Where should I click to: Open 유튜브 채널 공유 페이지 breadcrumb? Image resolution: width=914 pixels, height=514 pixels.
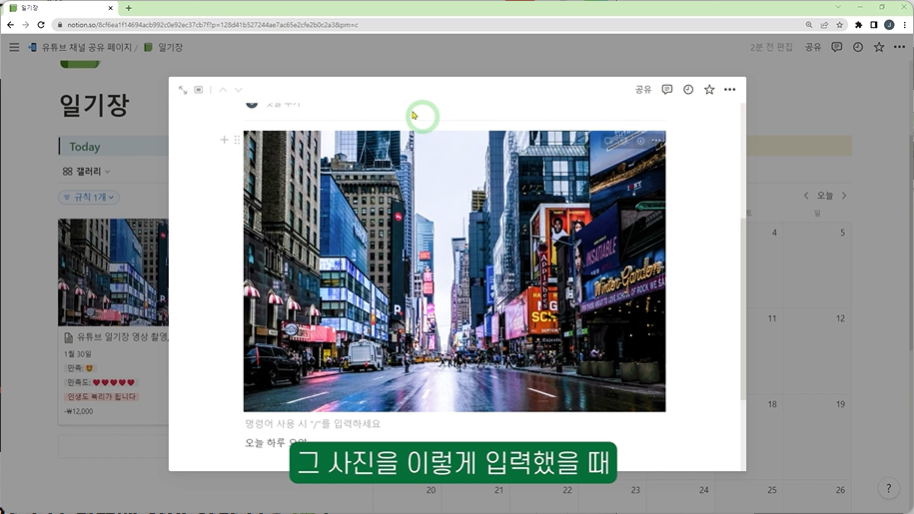[80, 47]
